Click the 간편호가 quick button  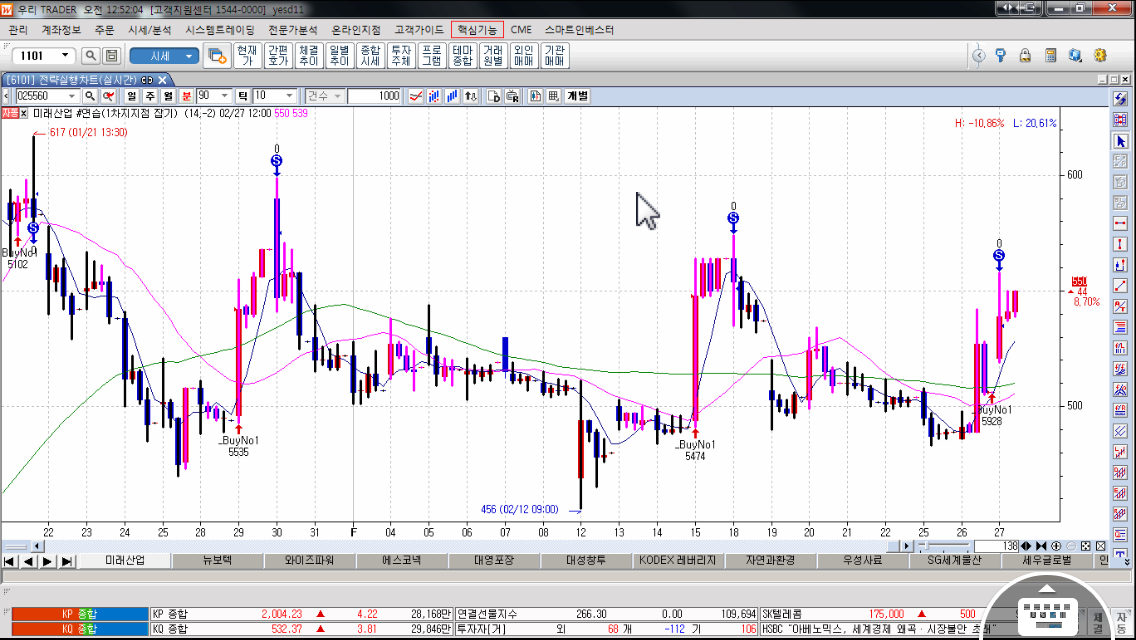click(x=278, y=56)
